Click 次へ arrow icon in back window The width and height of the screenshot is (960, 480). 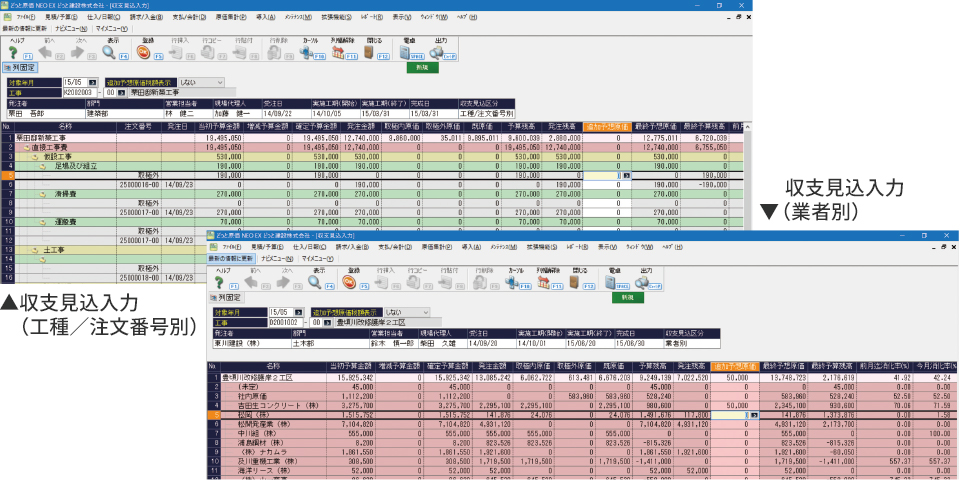pos(77,53)
